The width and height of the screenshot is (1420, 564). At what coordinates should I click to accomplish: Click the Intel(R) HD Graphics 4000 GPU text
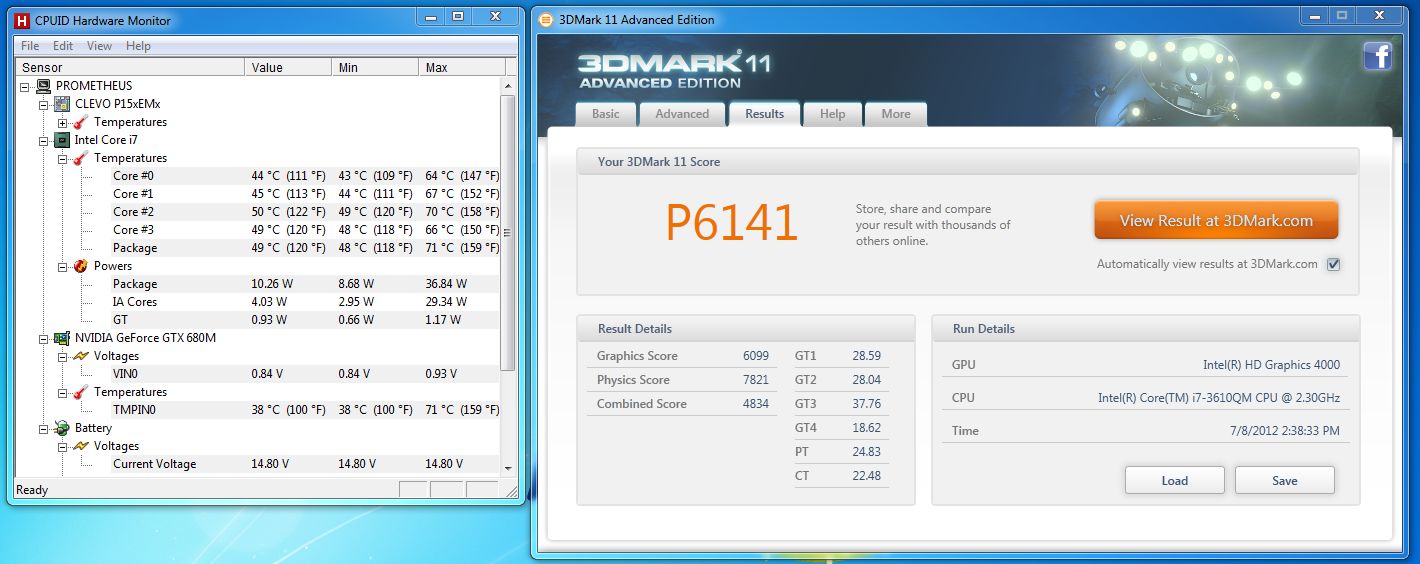click(1271, 365)
